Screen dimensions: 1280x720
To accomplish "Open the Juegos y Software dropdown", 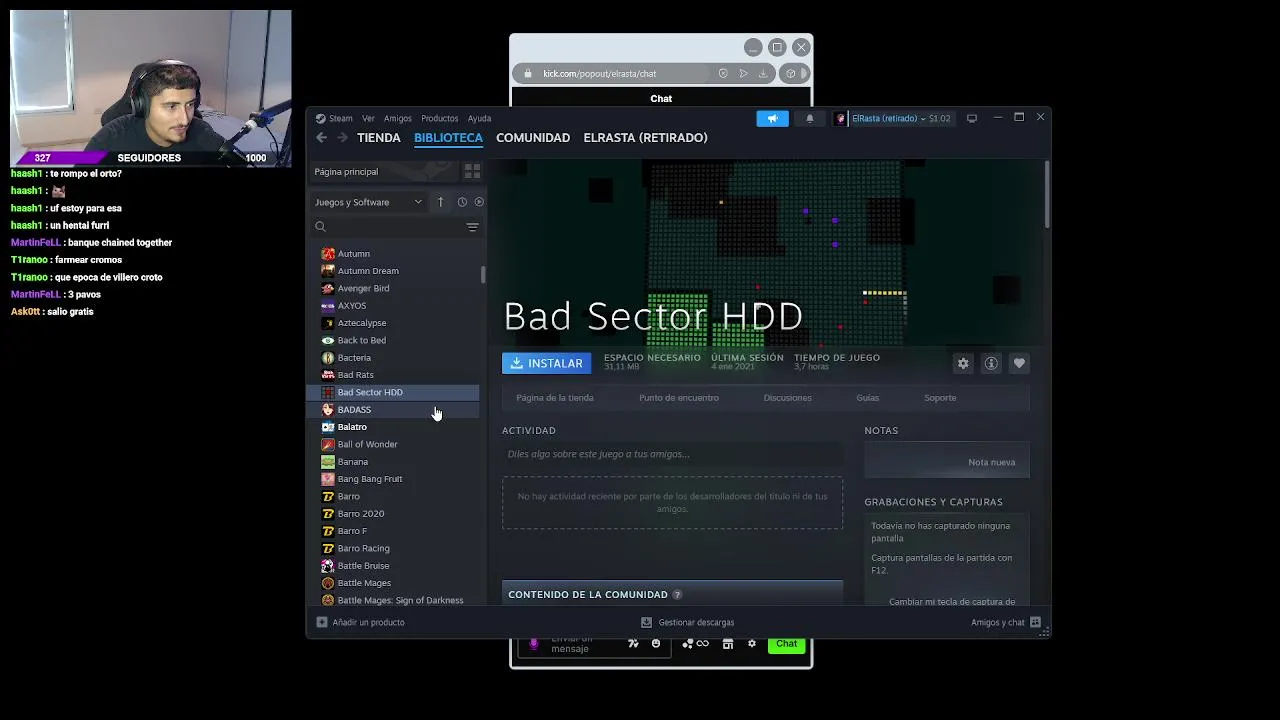I will (369, 202).
